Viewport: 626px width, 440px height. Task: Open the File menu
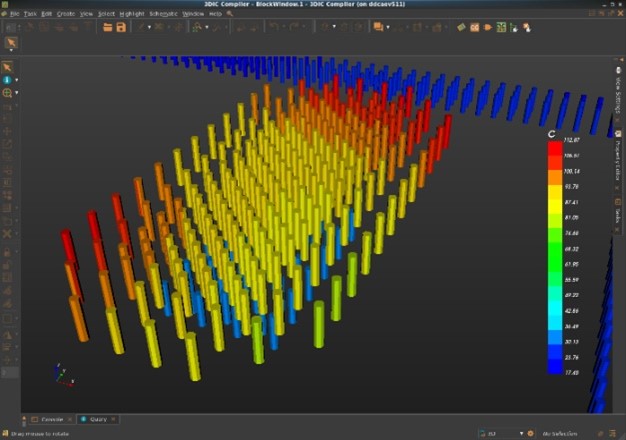coord(14,14)
